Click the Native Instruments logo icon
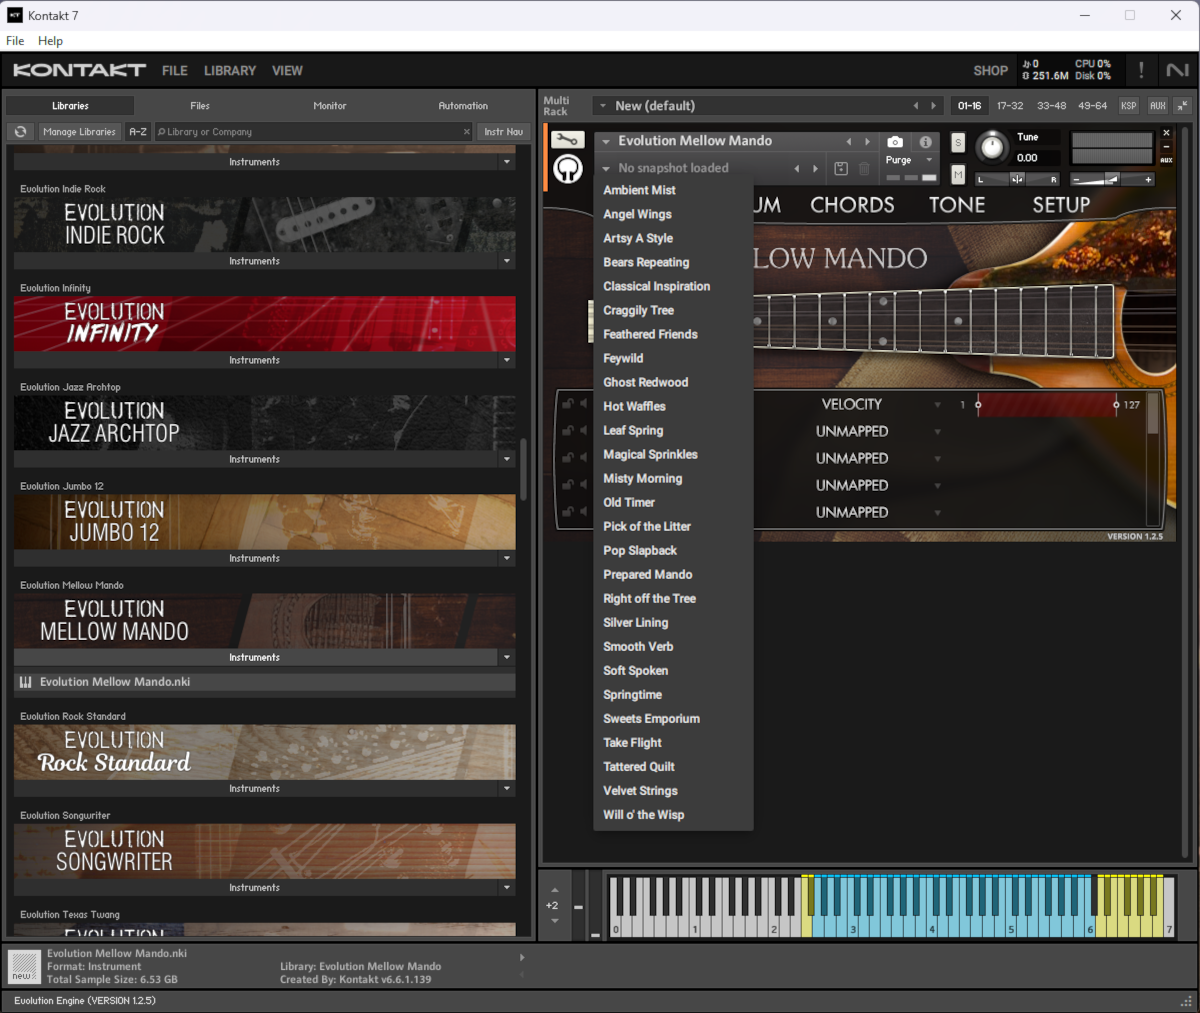The image size is (1200, 1013). click(x=1177, y=70)
